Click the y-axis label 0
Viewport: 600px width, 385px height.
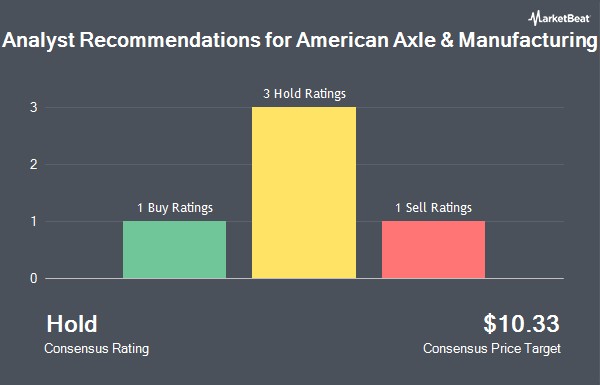pyautogui.click(x=34, y=279)
